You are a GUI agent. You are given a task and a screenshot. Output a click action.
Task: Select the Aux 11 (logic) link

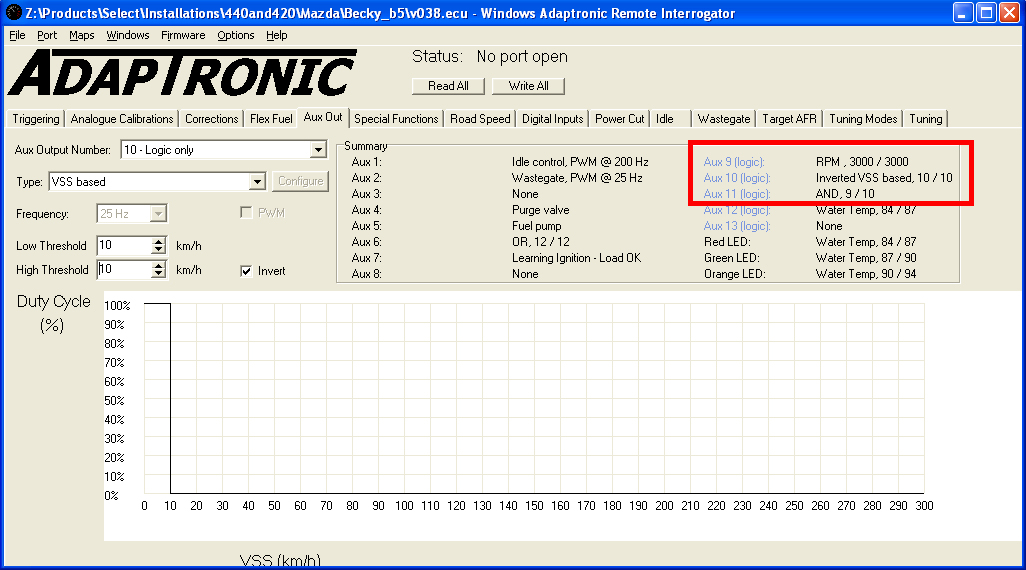pyautogui.click(x=736, y=194)
